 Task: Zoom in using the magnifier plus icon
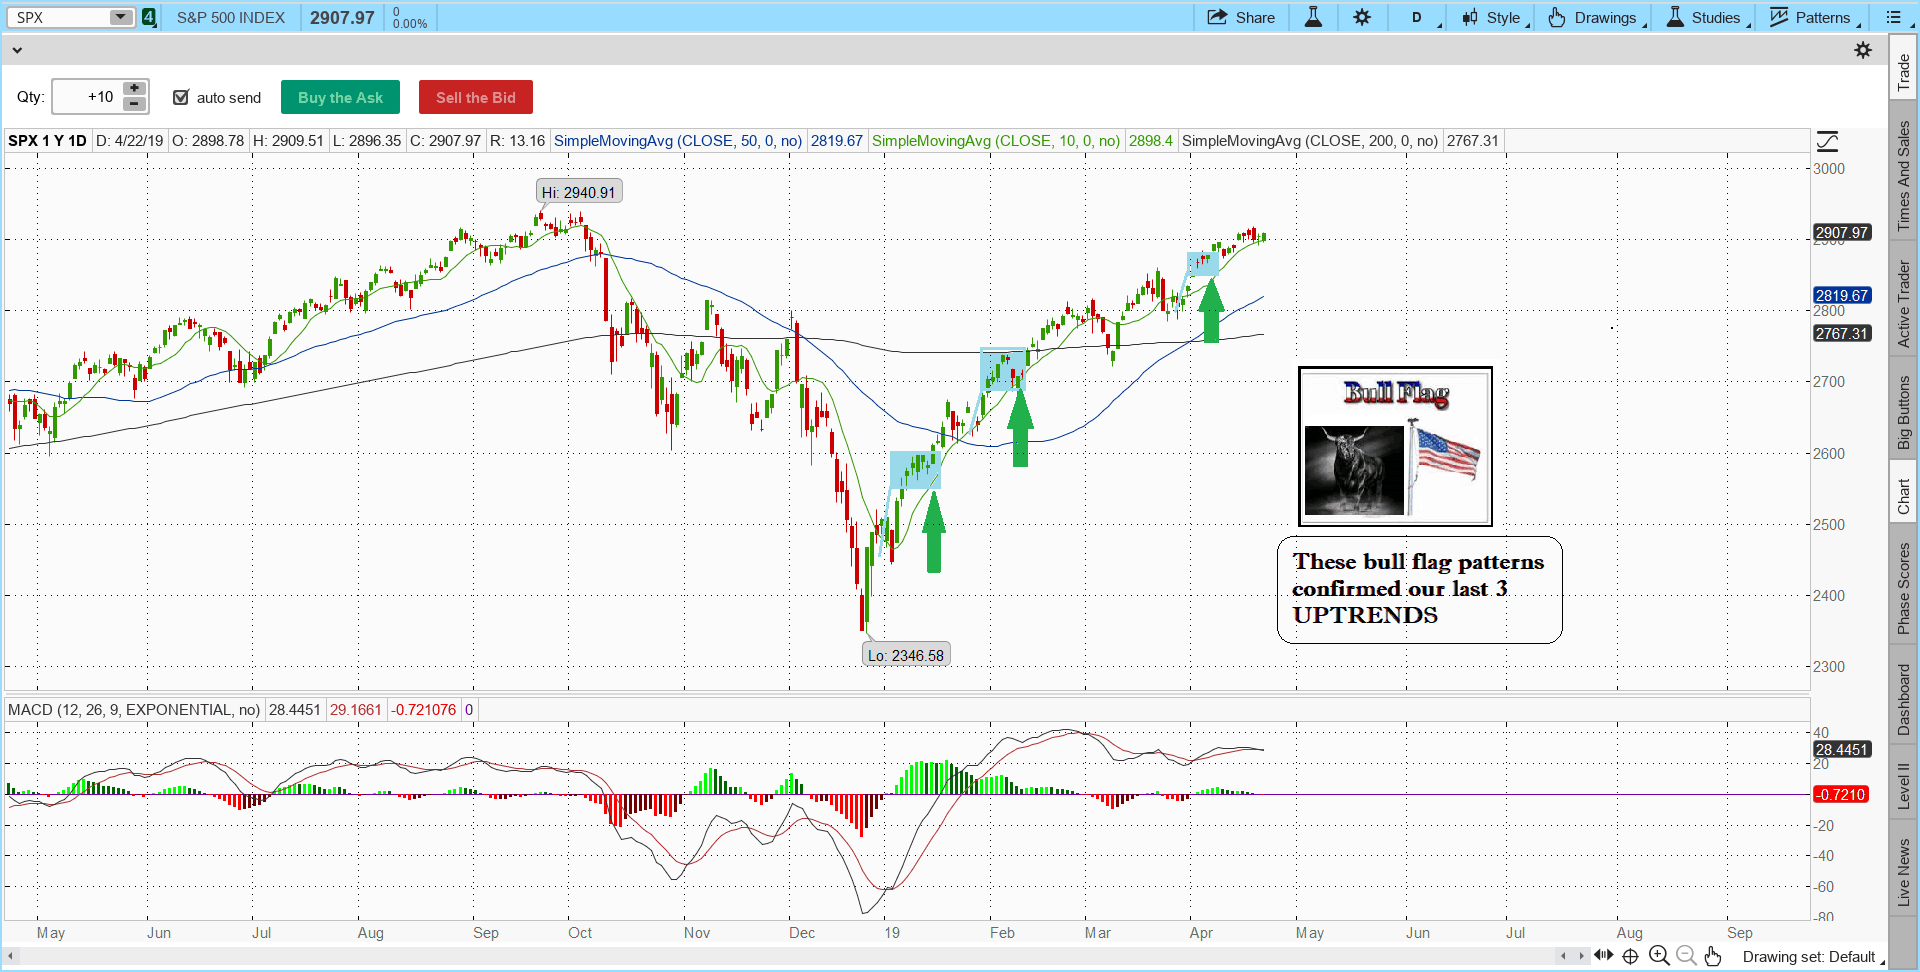coord(1659,956)
